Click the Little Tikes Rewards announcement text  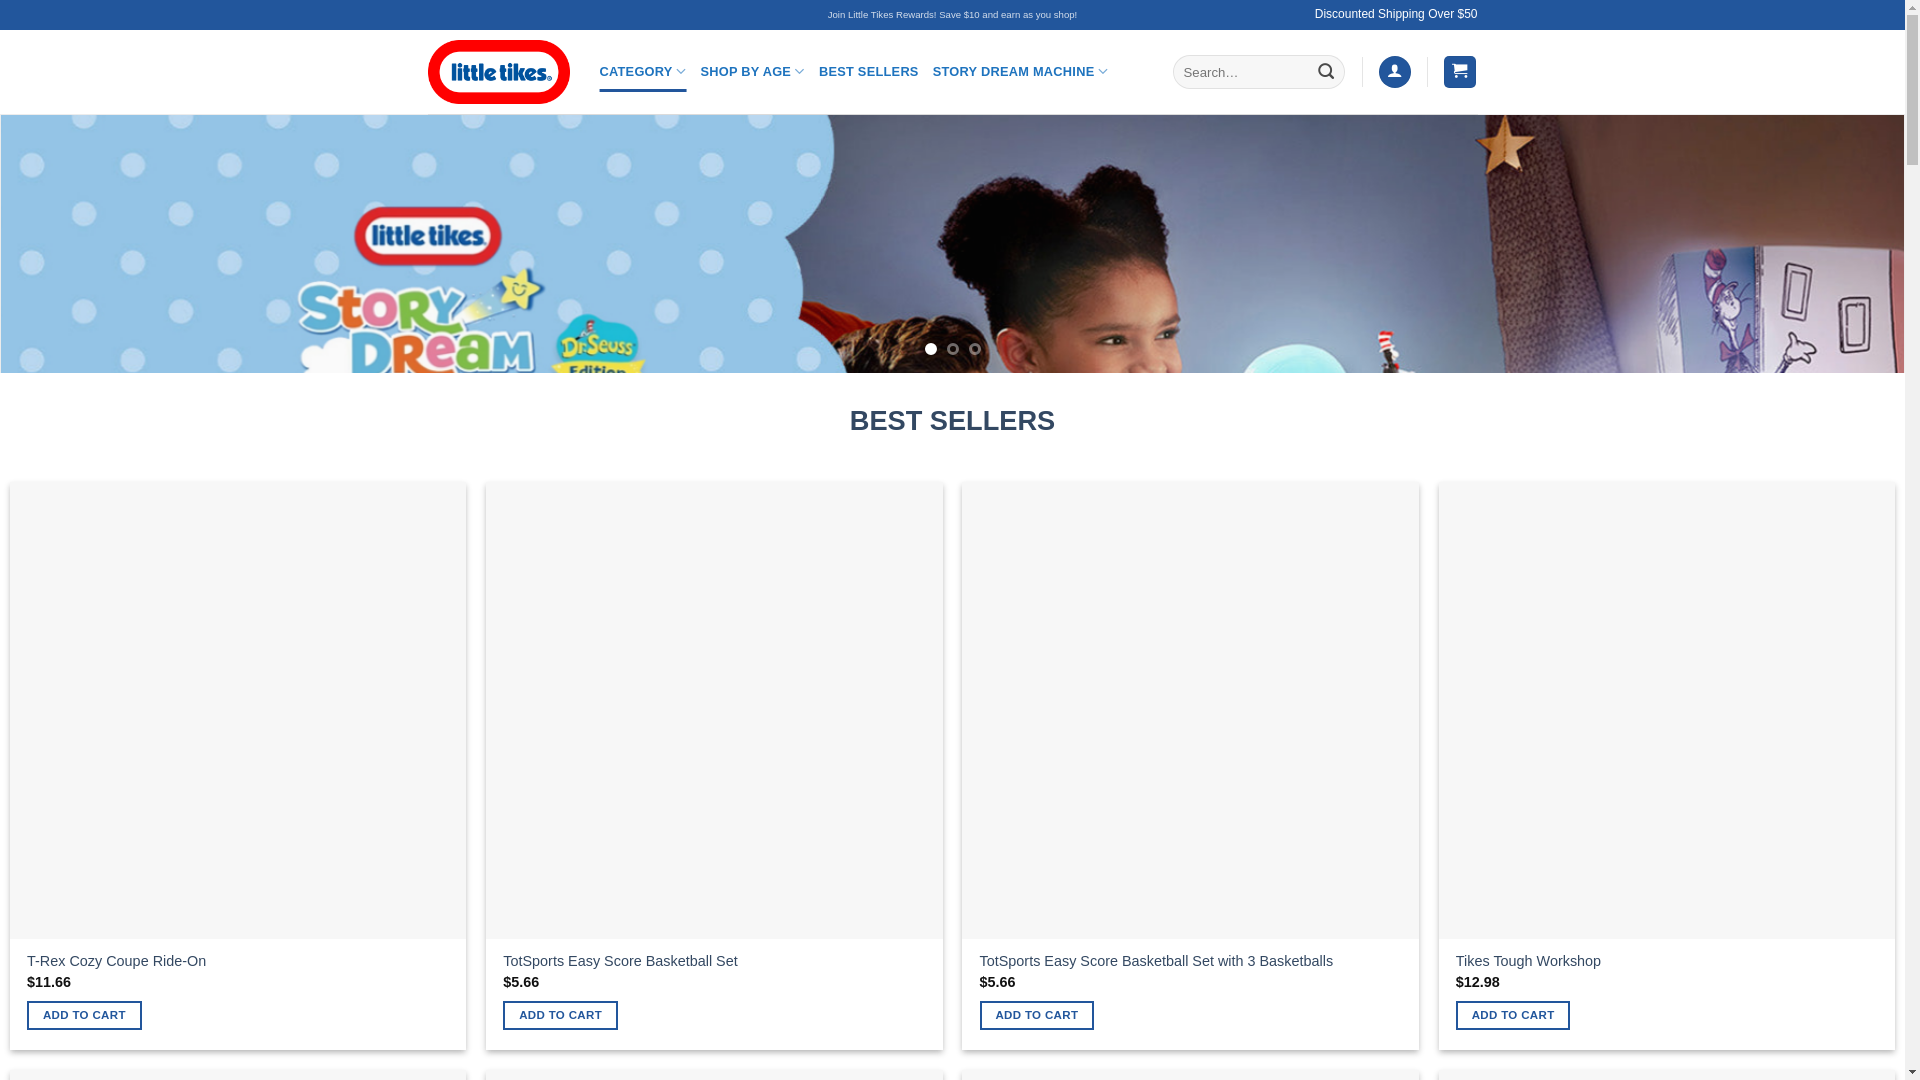(x=952, y=15)
